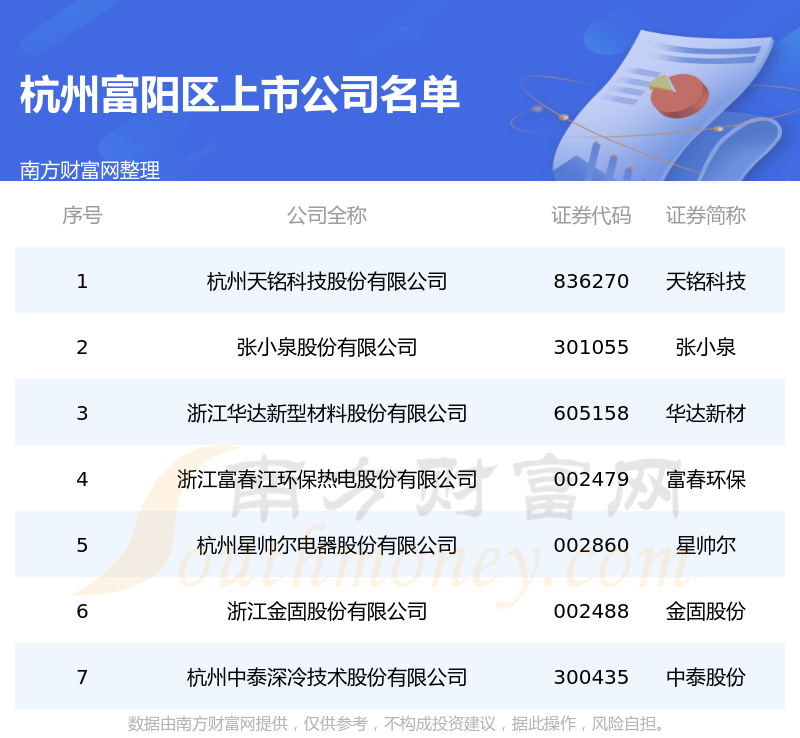Click short name 华达新材
Screen dimensions: 800x738
point(706,413)
